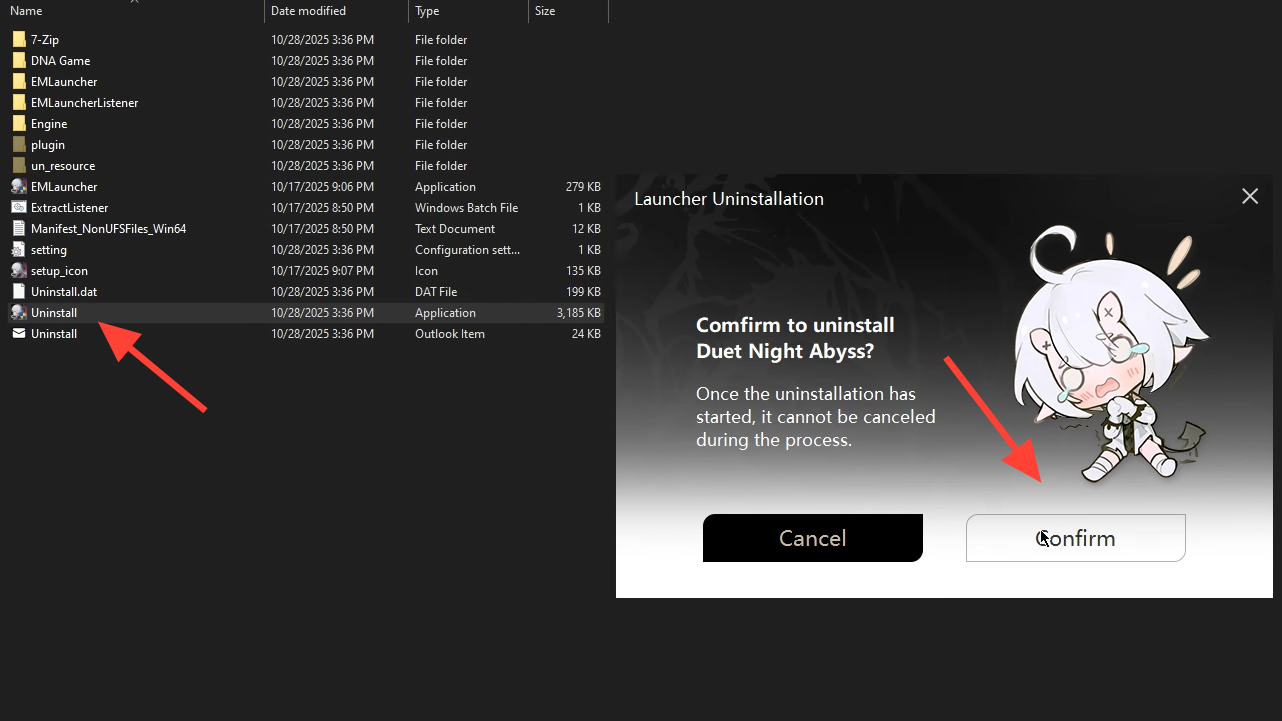
Task: Select the 7-Zip folder icon
Action: click(18, 40)
